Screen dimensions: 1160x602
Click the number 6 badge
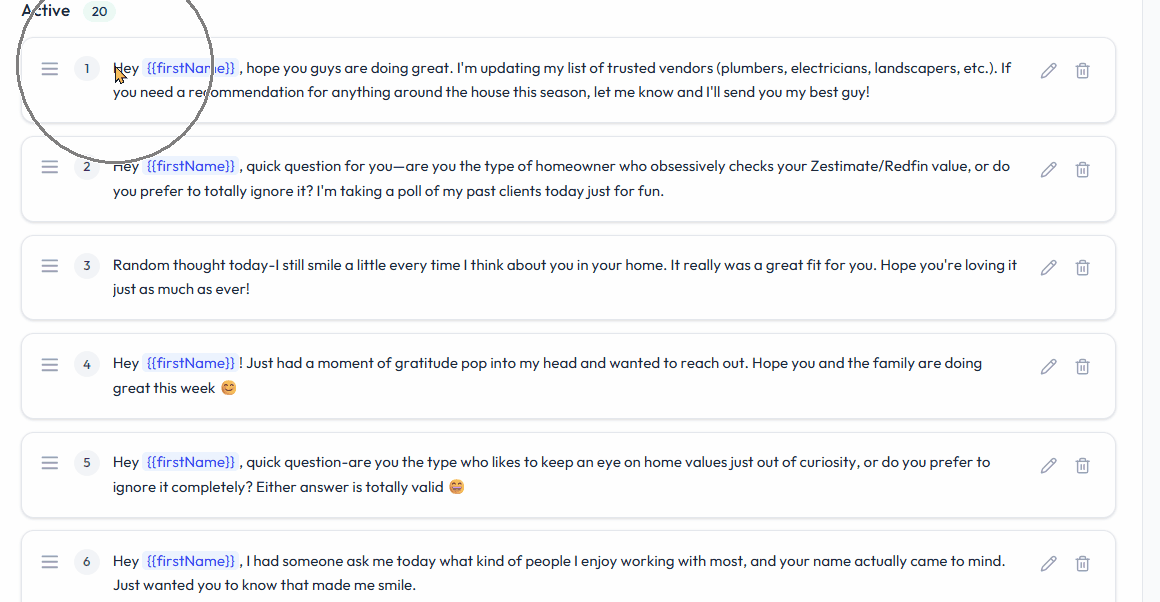coord(87,562)
